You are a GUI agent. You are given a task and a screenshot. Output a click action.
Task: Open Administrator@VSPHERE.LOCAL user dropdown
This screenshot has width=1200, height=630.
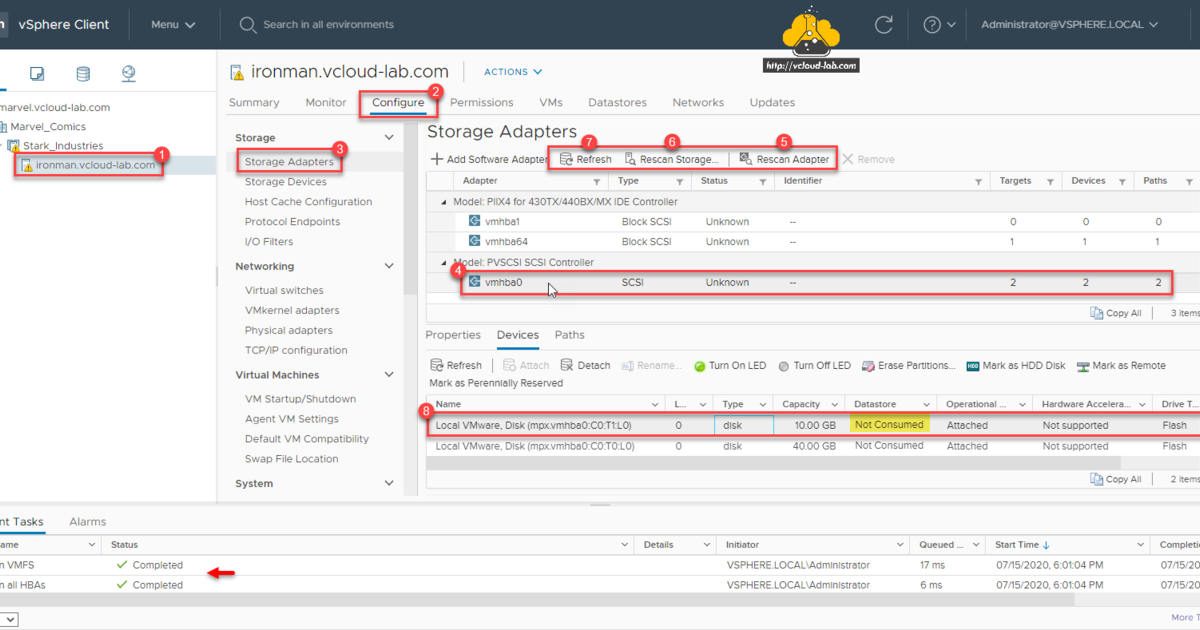1070,25
